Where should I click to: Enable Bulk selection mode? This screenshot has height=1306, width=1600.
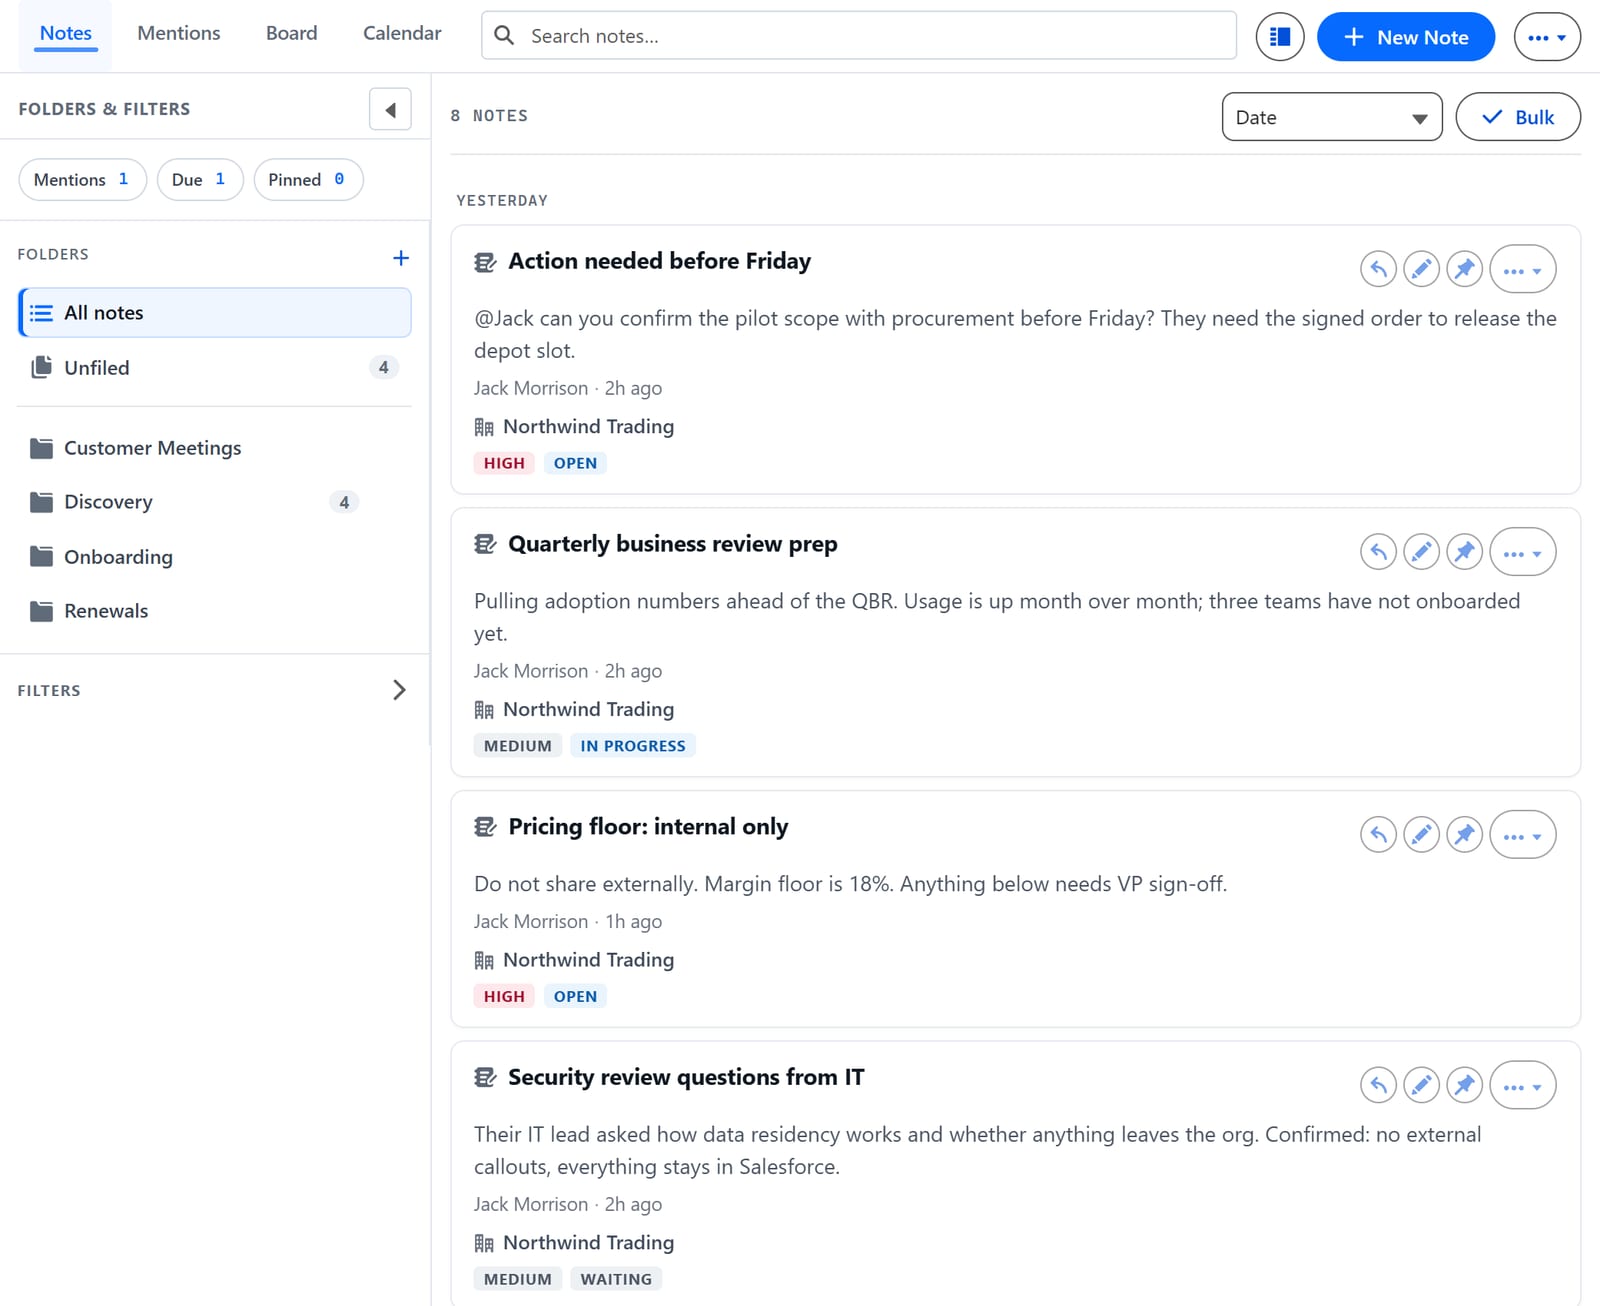coord(1518,117)
